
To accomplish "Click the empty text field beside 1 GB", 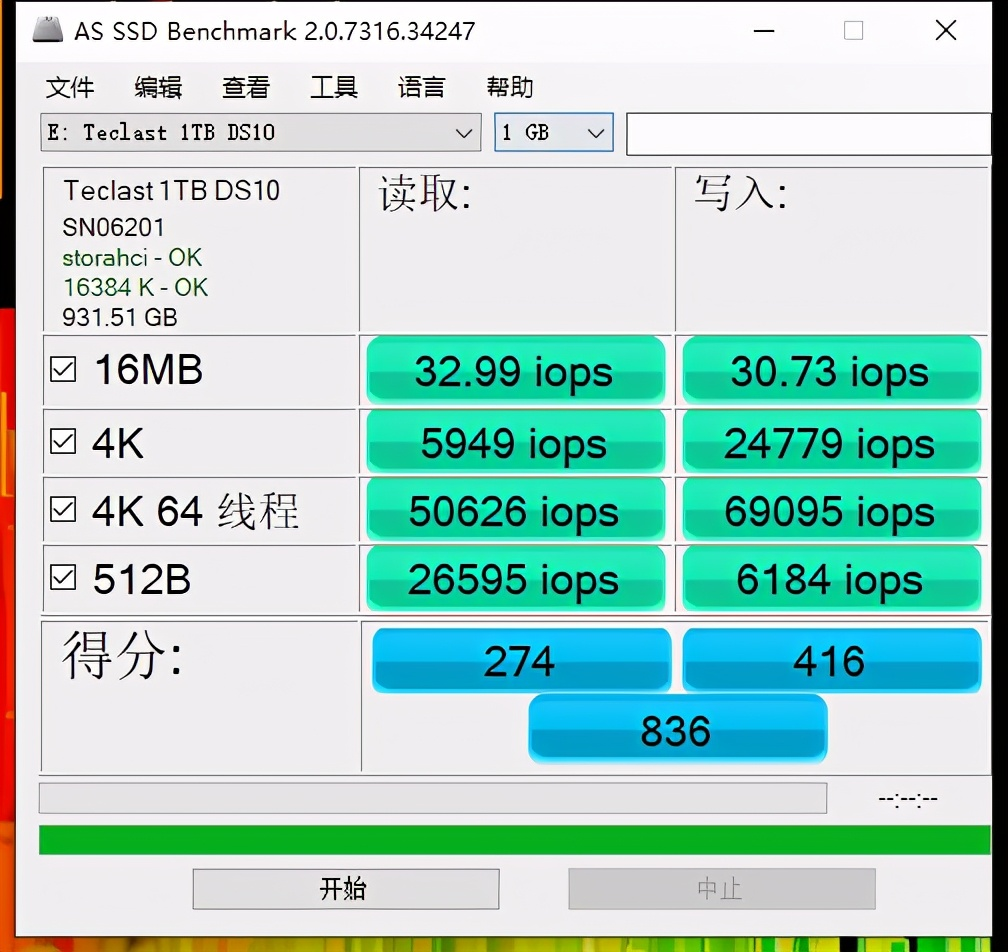I will tap(809, 134).
